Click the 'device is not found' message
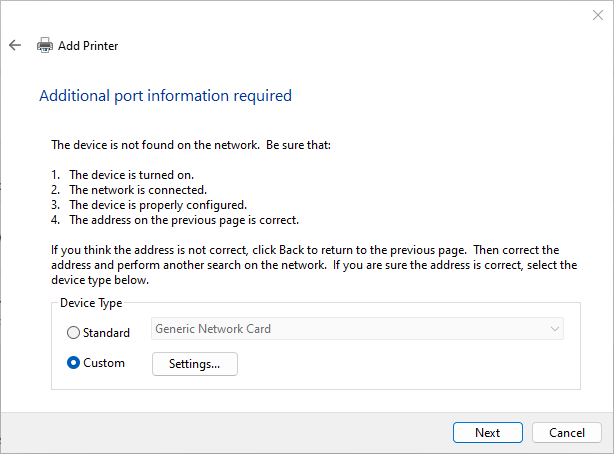The image size is (614, 454). pos(190,145)
